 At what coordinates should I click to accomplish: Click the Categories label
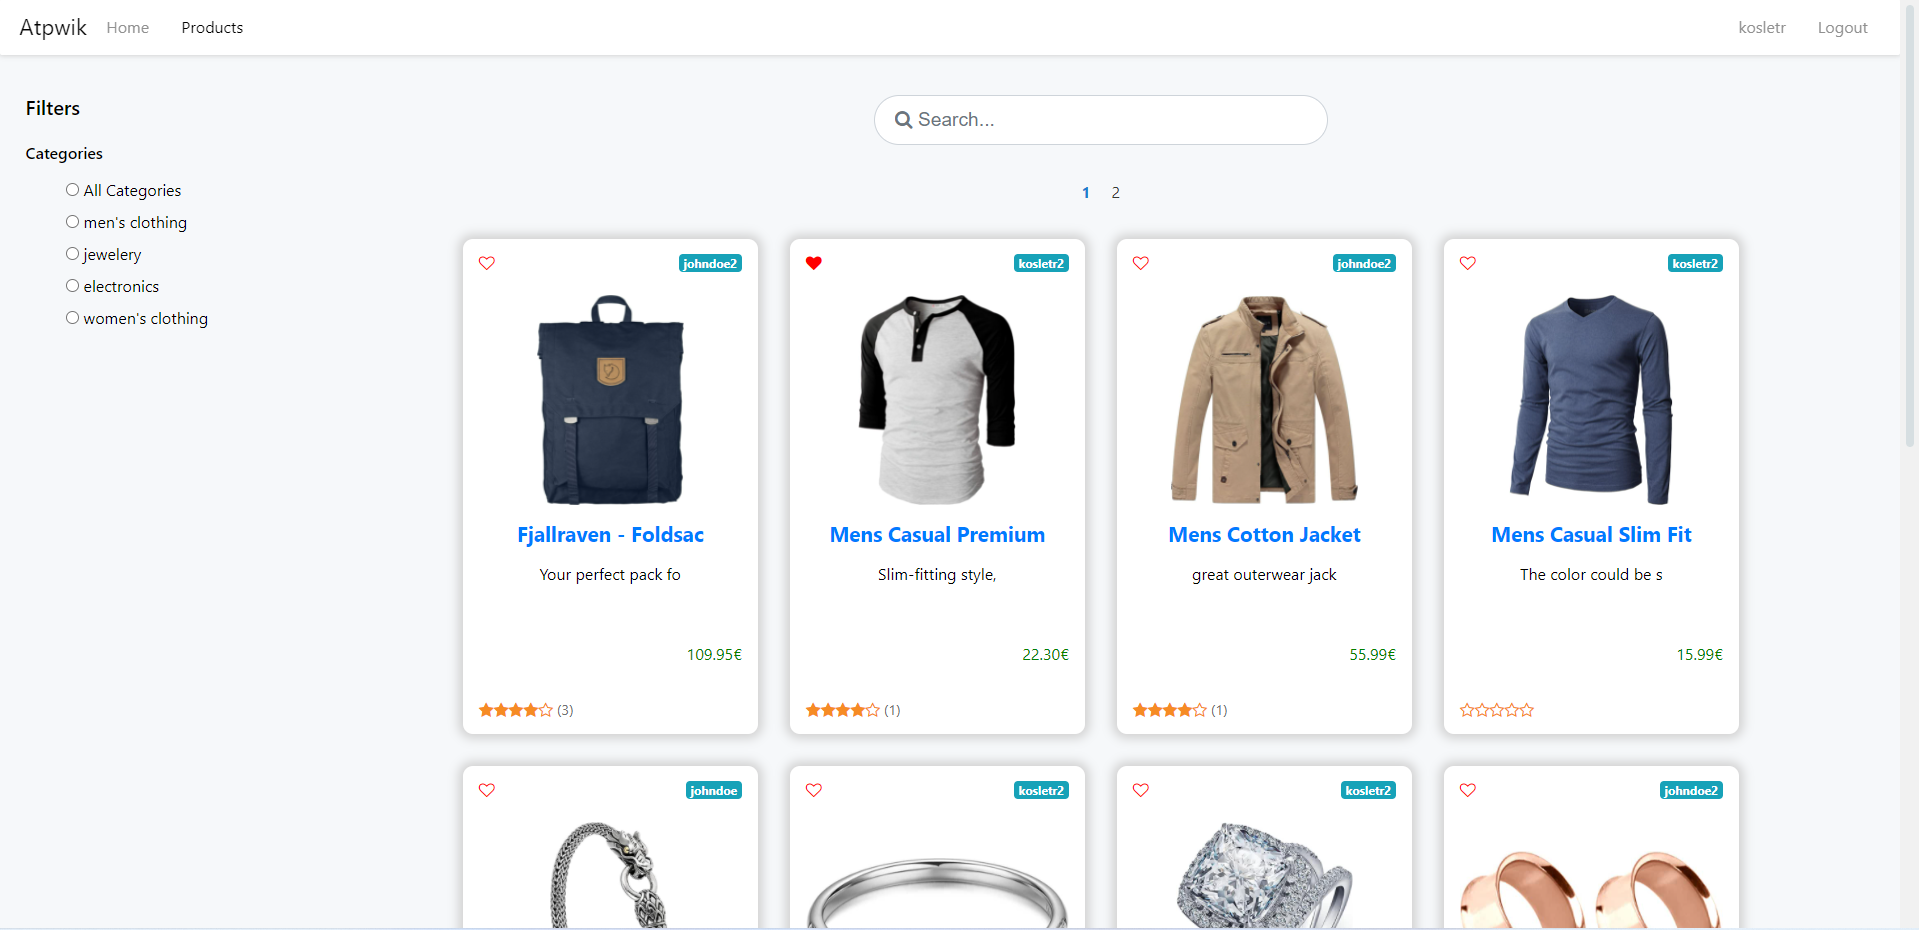(64, 154)
